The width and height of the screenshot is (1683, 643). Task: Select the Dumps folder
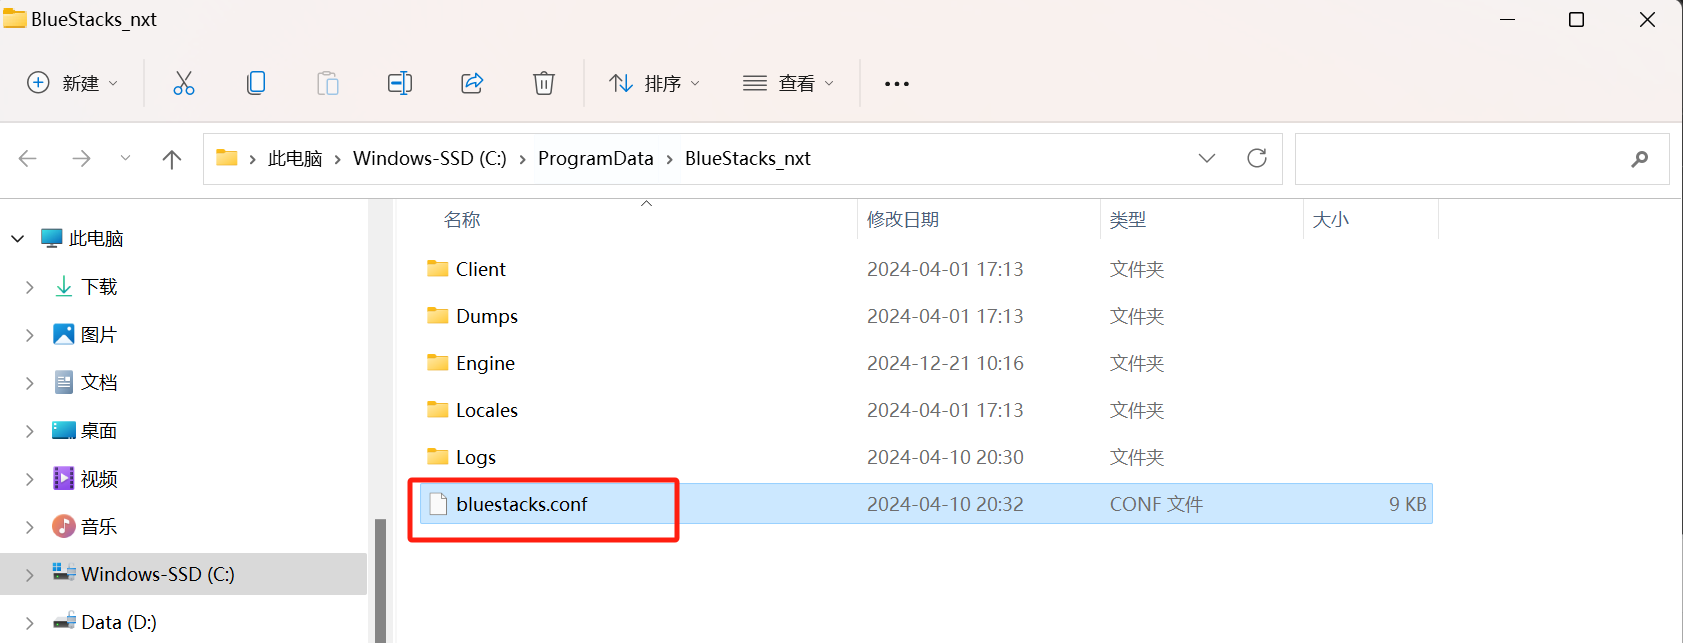coord(926,316)
